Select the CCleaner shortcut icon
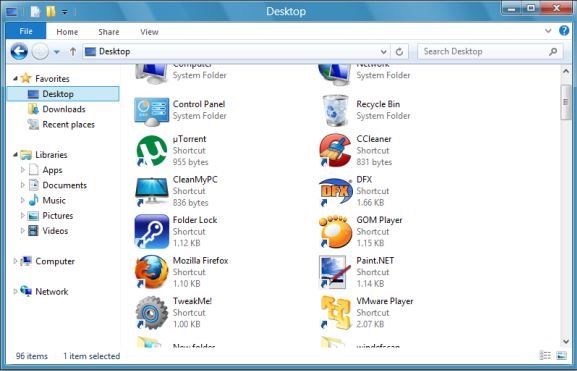This screenshot has width=577, height=371. pos(335,151)
